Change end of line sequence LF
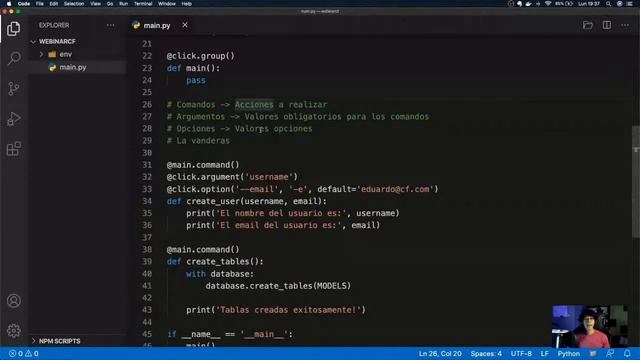 544,353
